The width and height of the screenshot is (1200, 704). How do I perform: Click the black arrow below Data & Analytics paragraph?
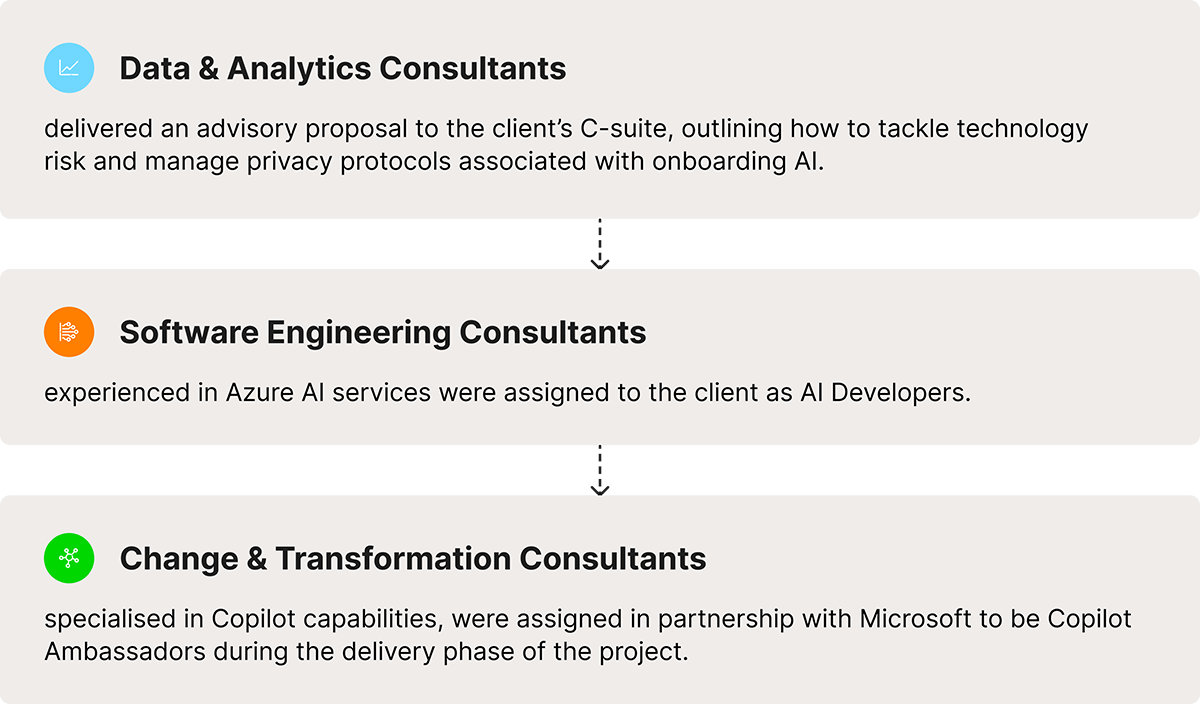(x=600, y=243)
